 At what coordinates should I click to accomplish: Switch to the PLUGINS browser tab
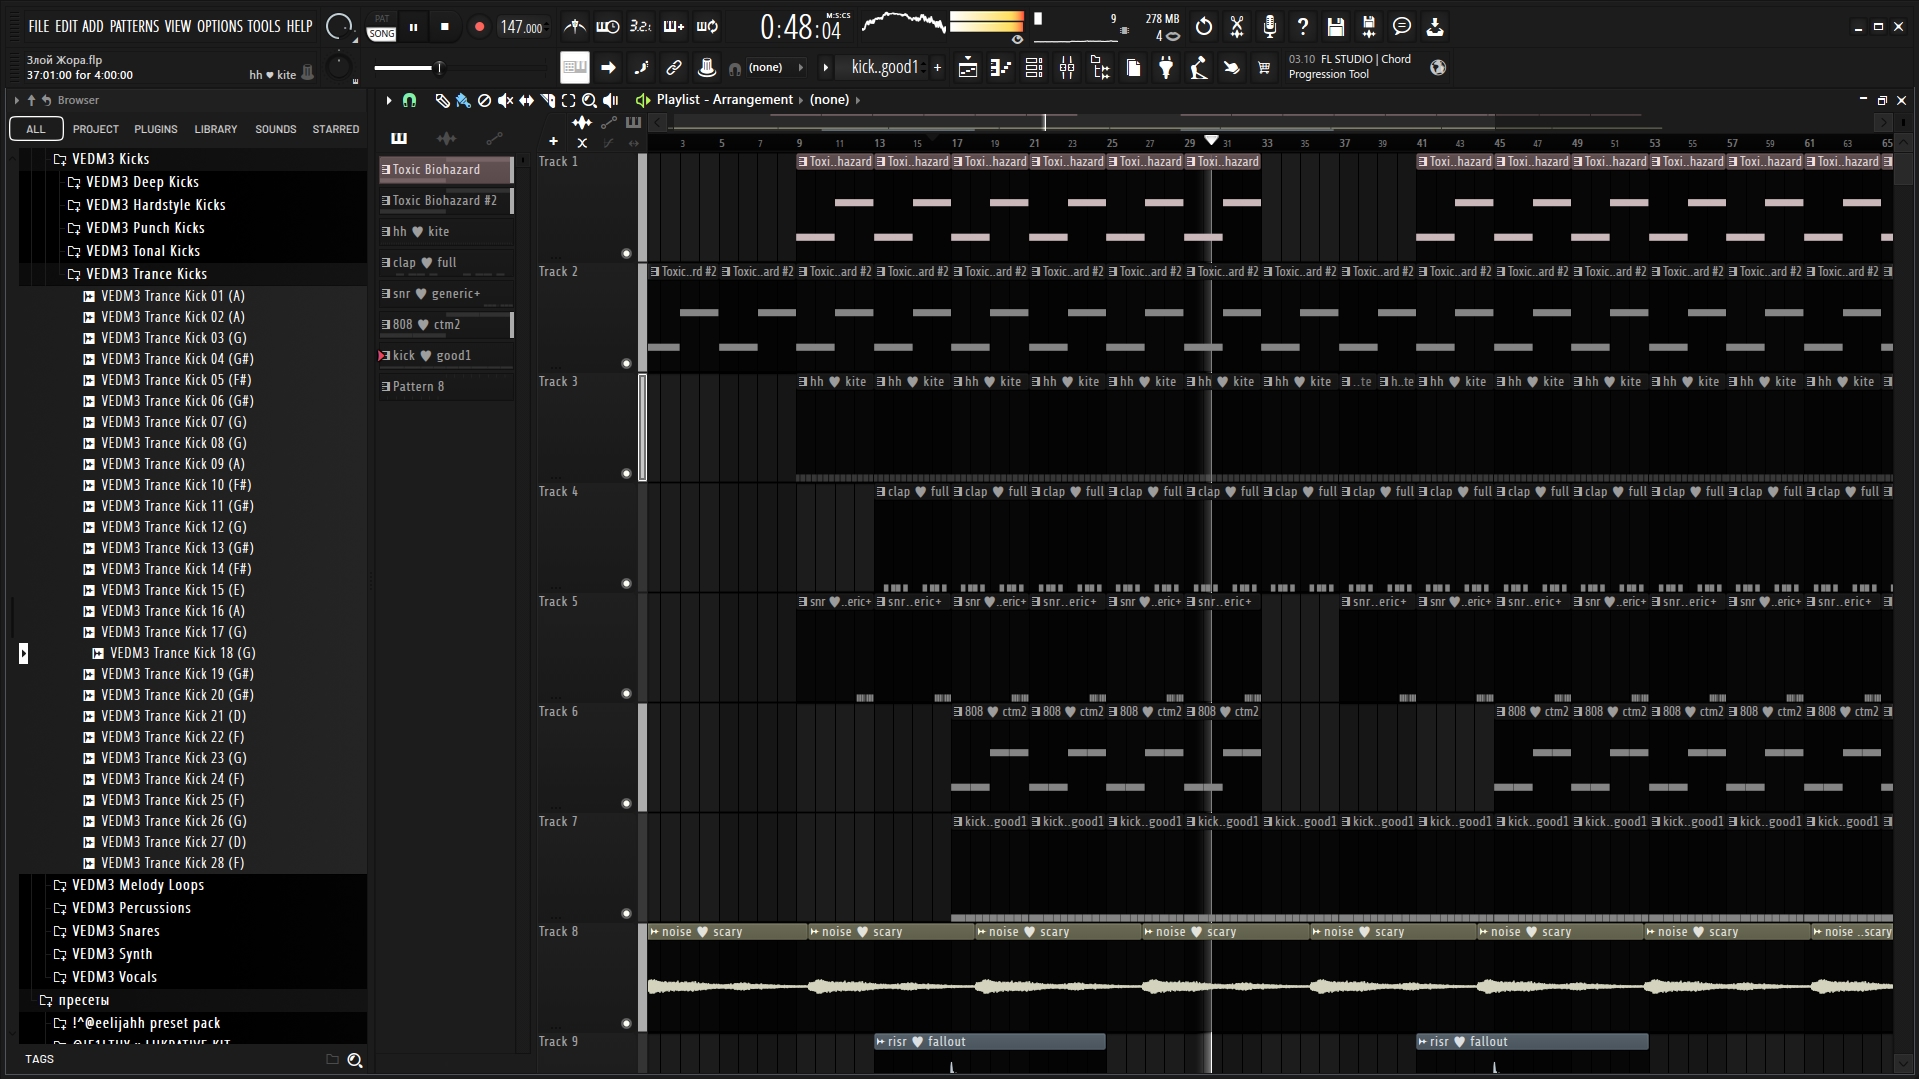155,129
